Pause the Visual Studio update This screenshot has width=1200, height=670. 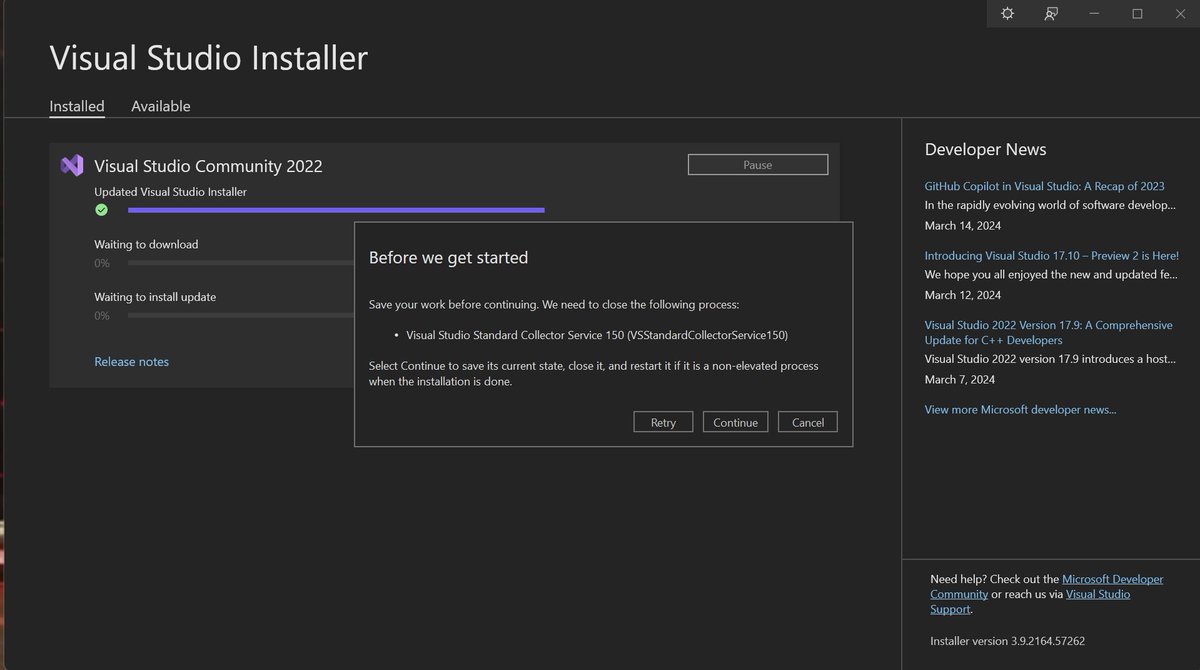click(758, 165)
